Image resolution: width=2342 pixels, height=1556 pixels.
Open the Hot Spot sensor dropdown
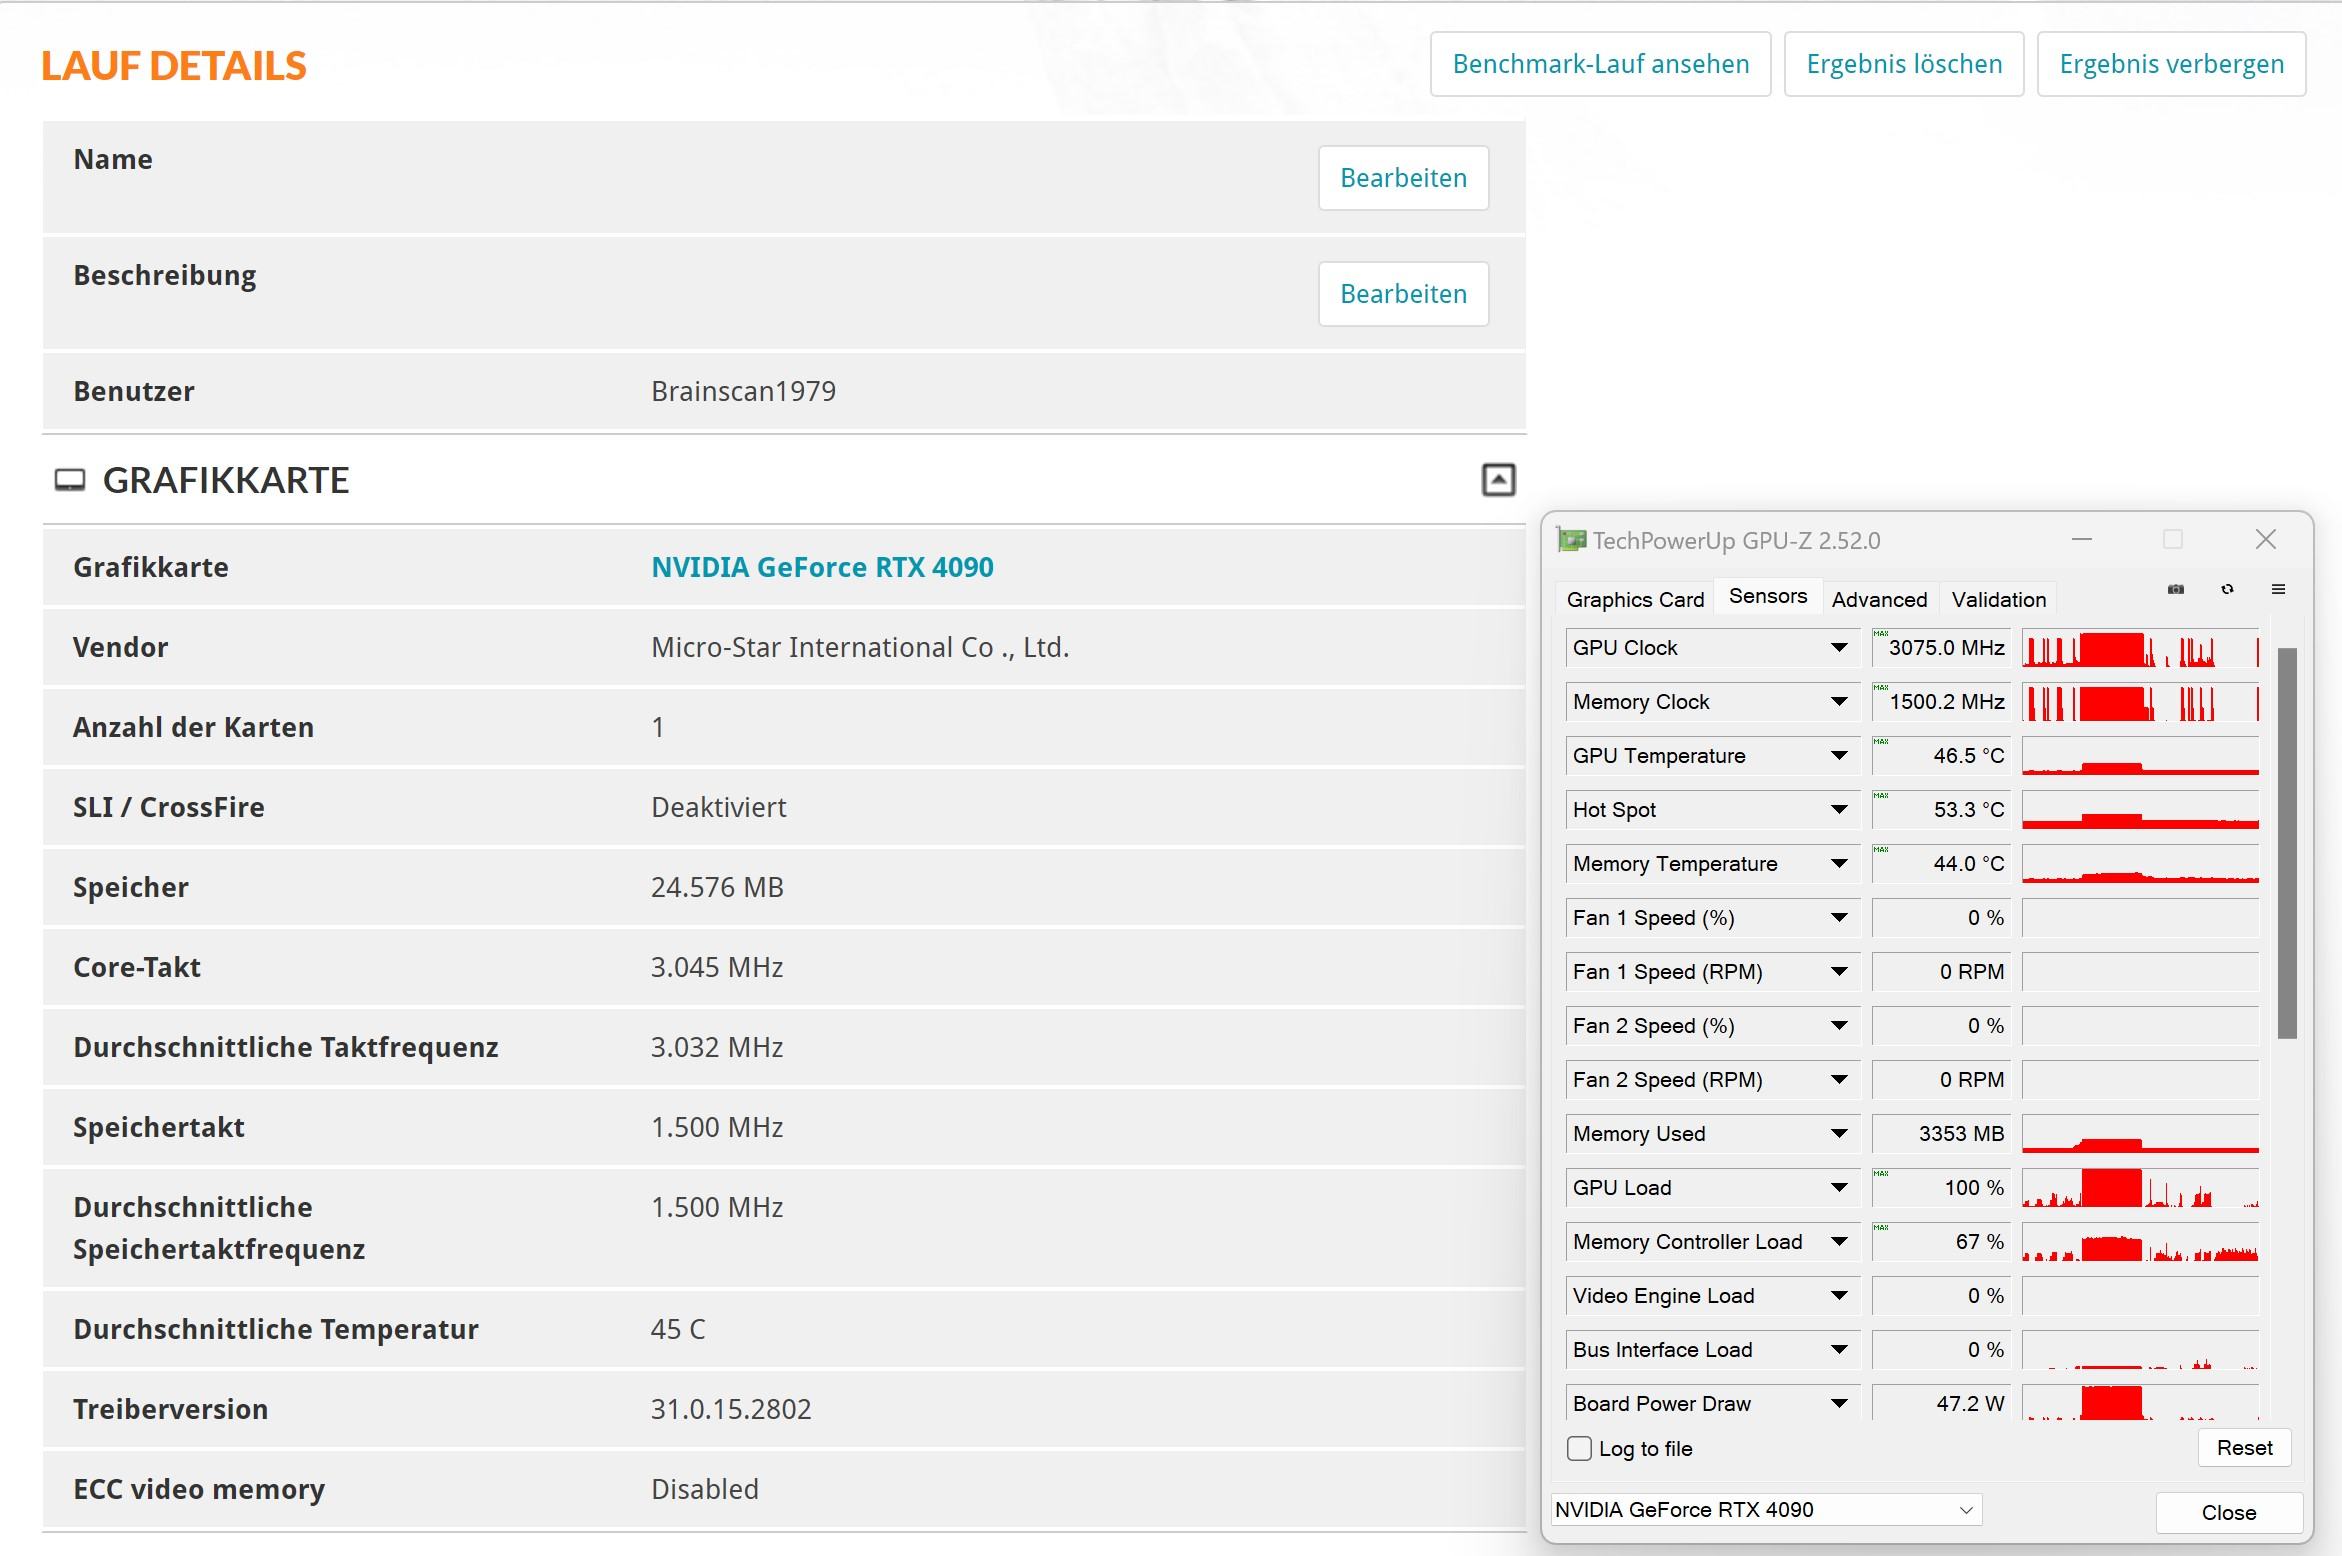coord(1838,810)
